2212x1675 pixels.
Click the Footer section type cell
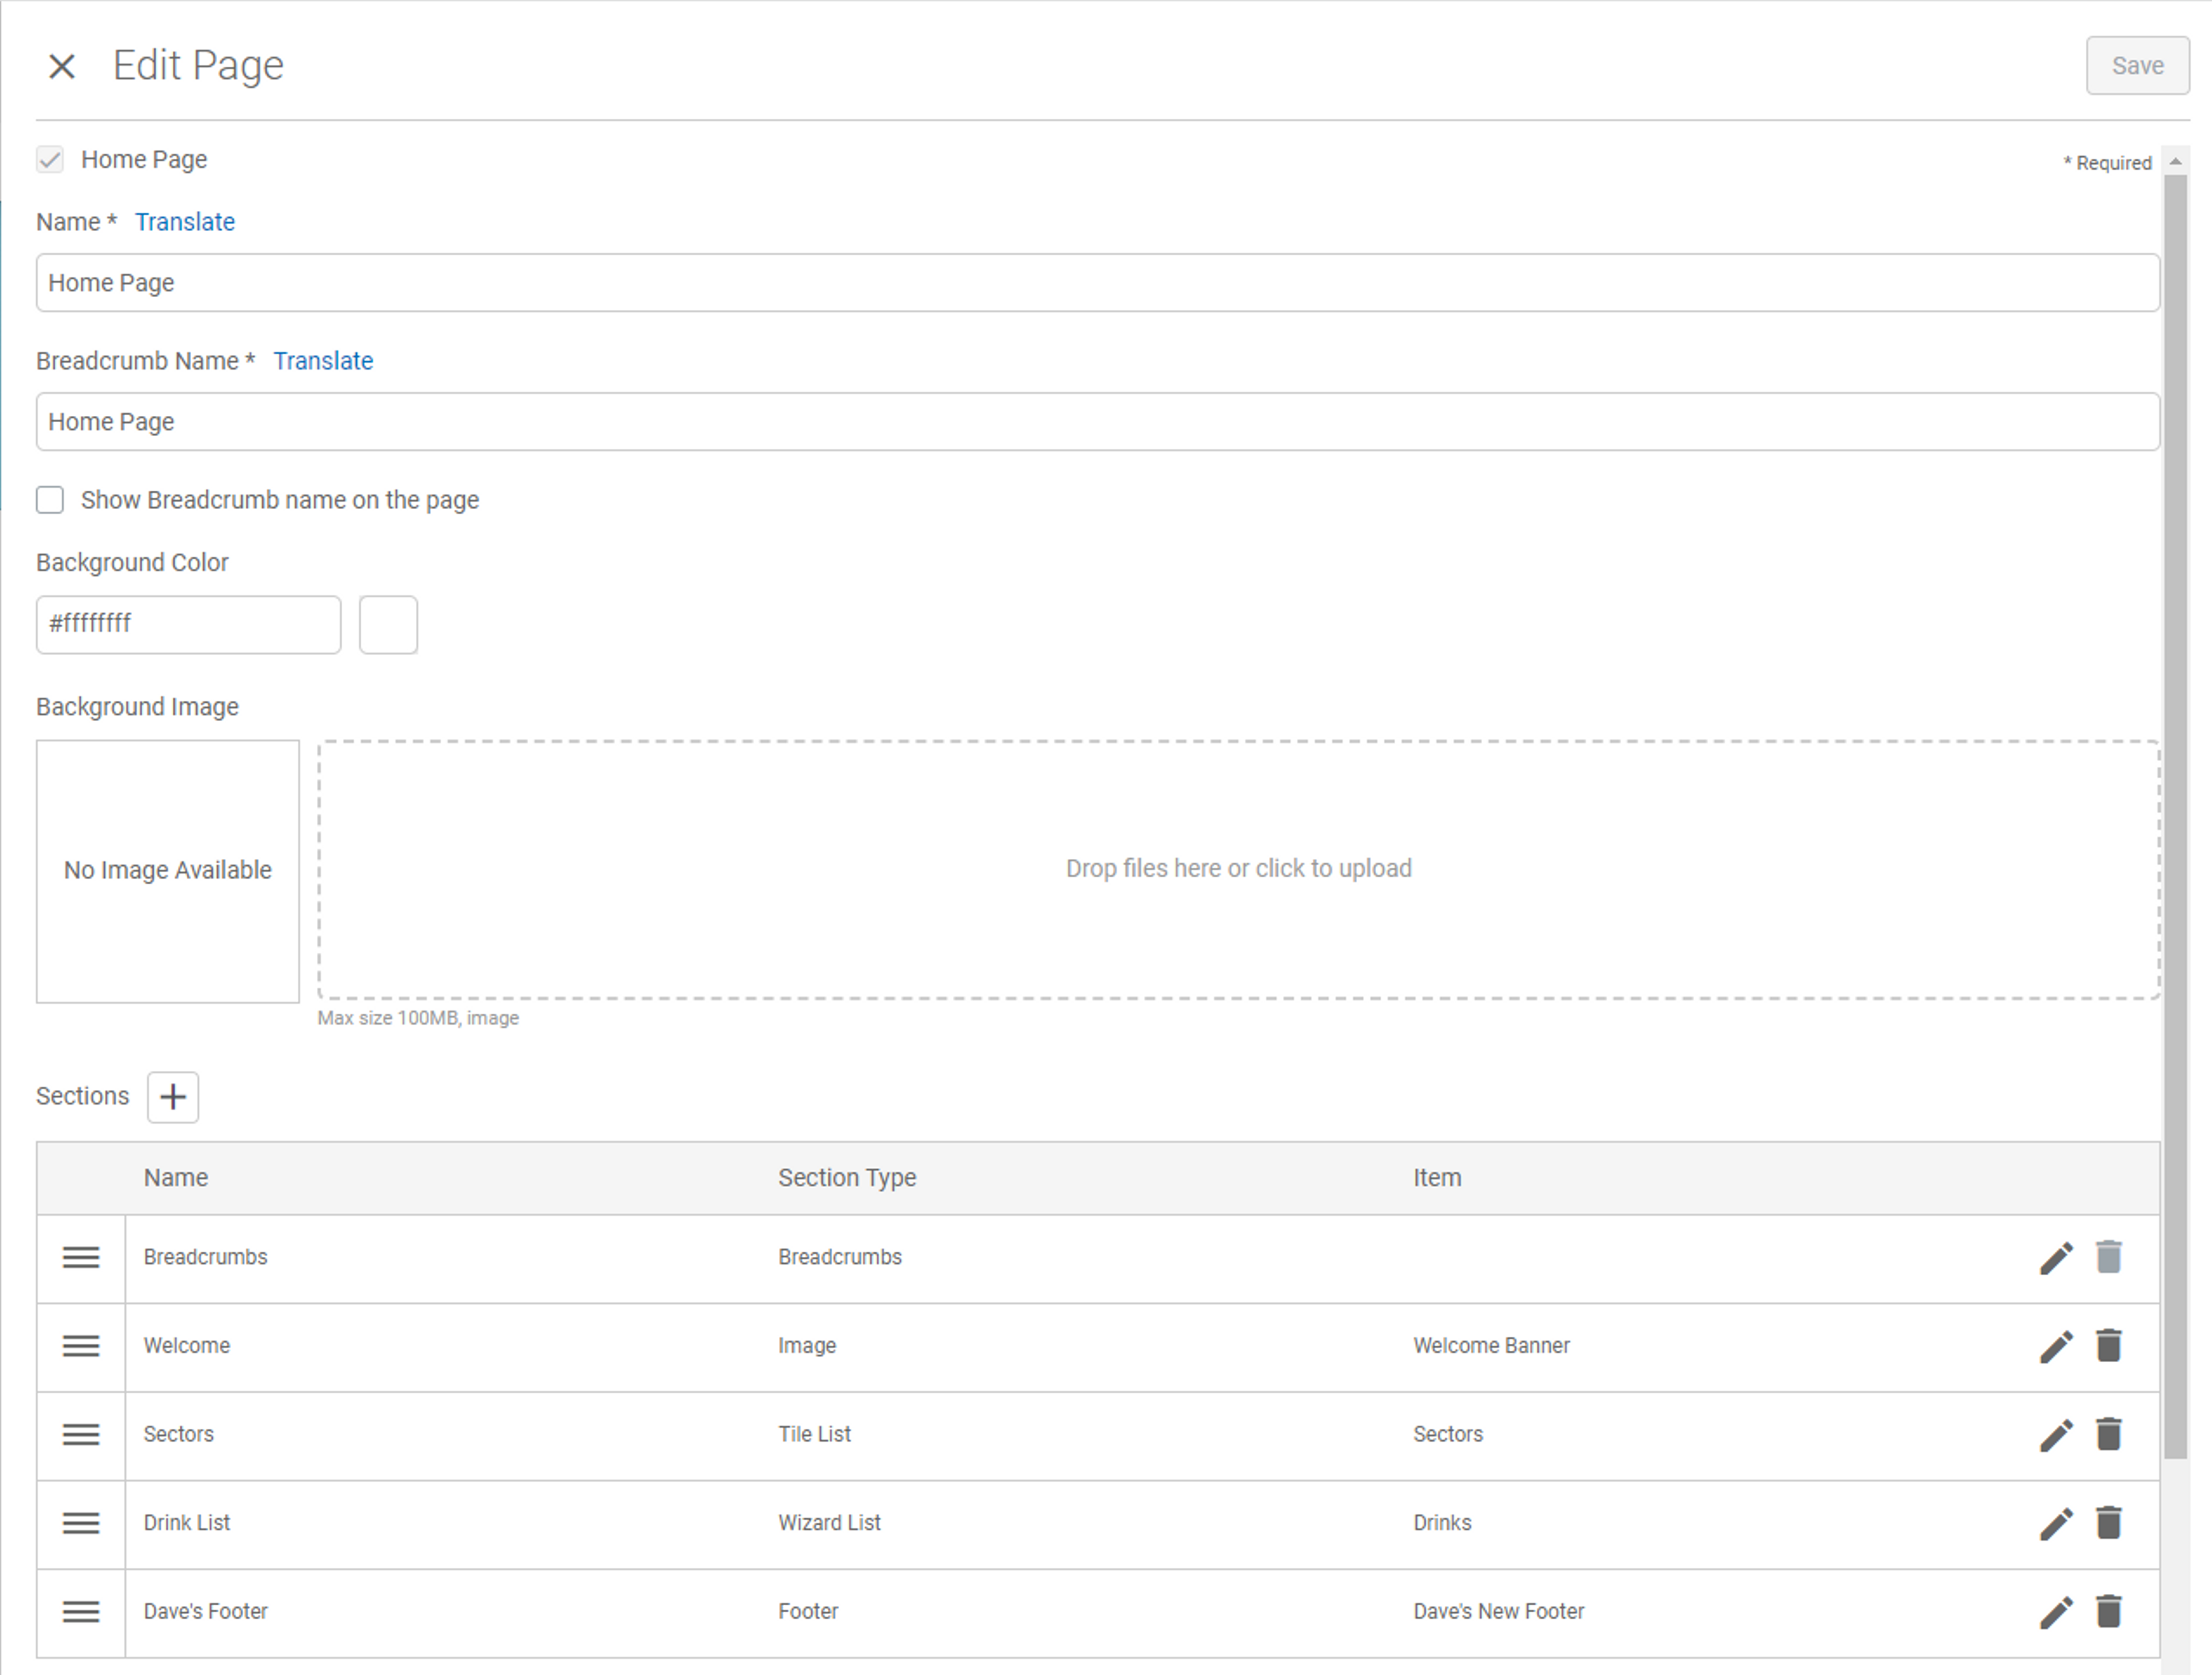808,1612
